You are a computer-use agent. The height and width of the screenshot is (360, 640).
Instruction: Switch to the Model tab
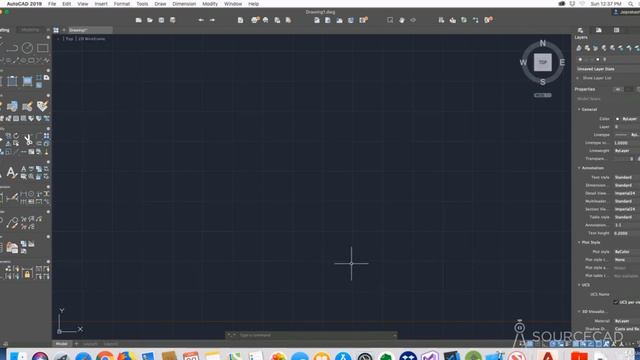pos(62,344)
